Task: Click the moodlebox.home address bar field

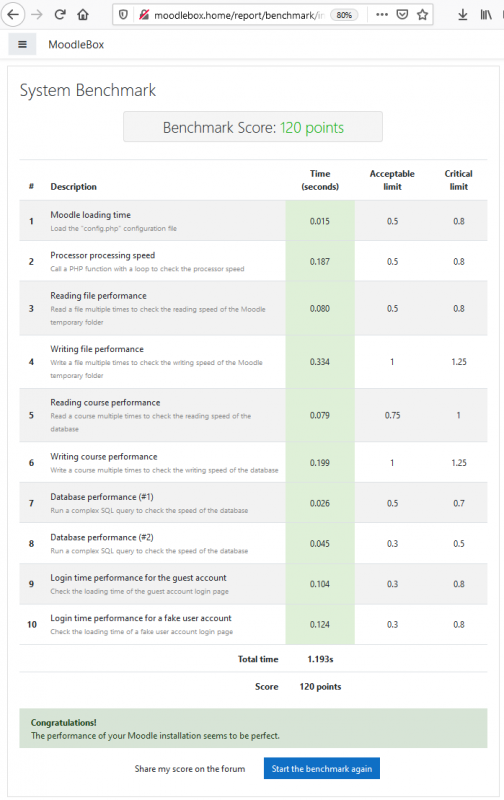Action: [238, 15]
